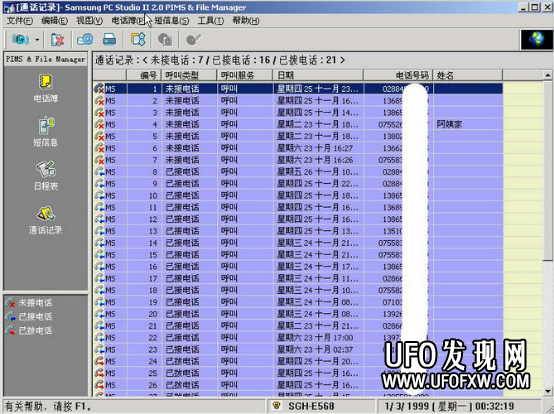The height and width of the screenshot is (414, 554).
Task: Click the transfer arrows toolbar icon
Action: [x=138, y=39]
